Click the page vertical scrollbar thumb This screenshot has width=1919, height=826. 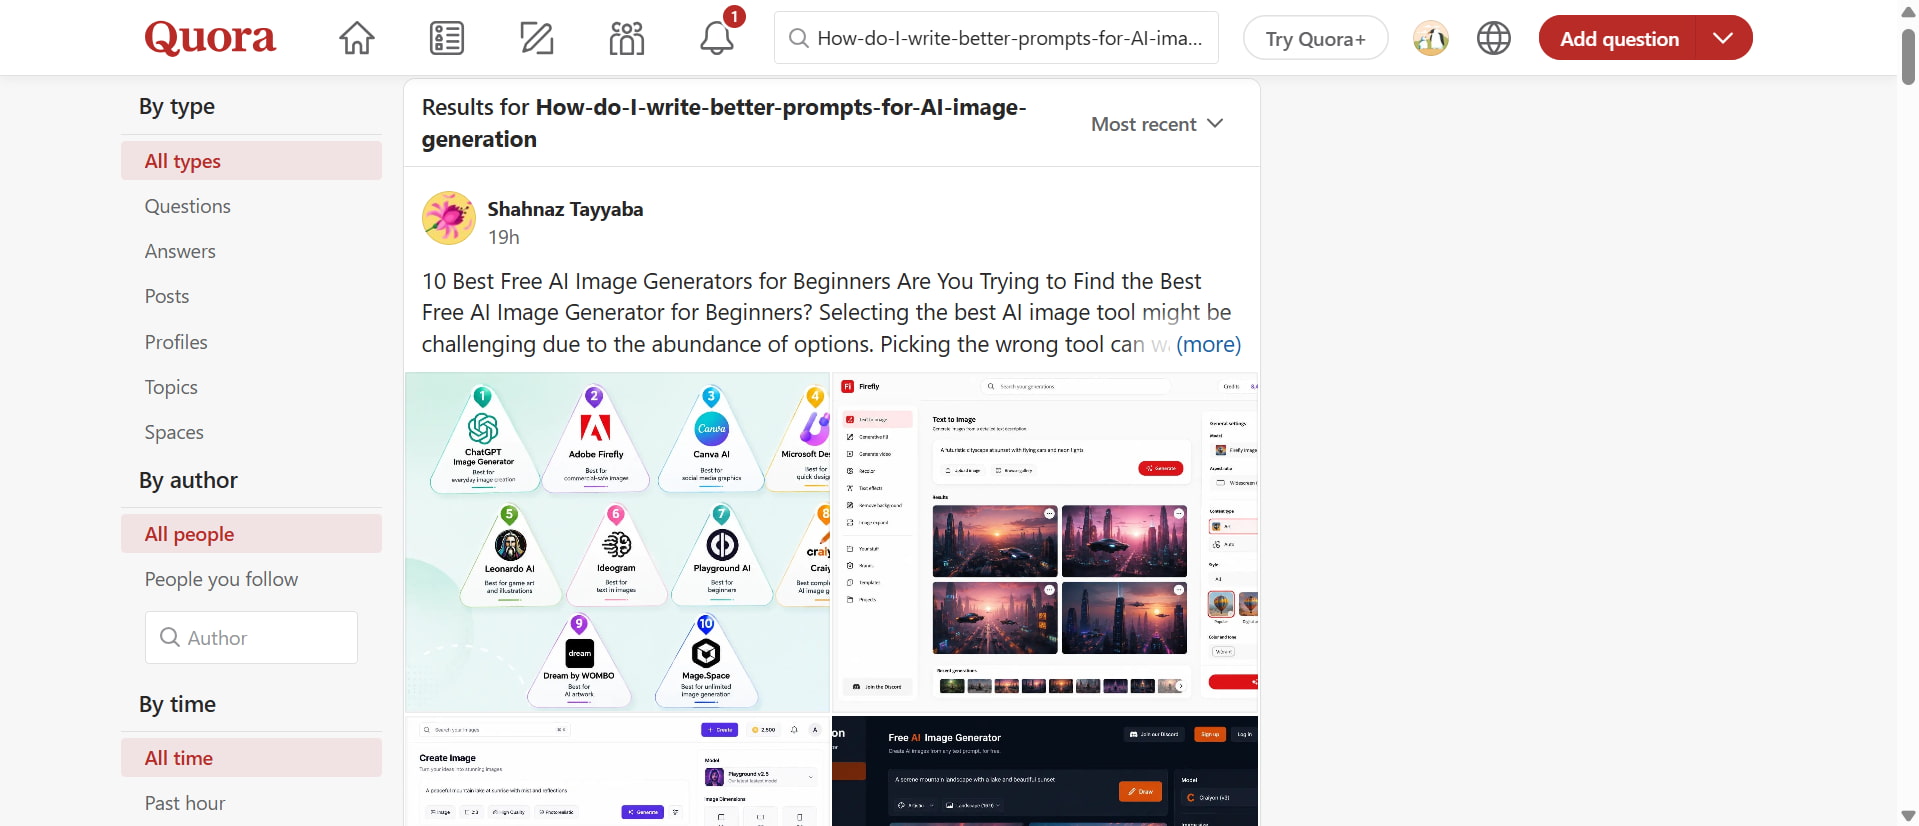(x=1908, y=57)
